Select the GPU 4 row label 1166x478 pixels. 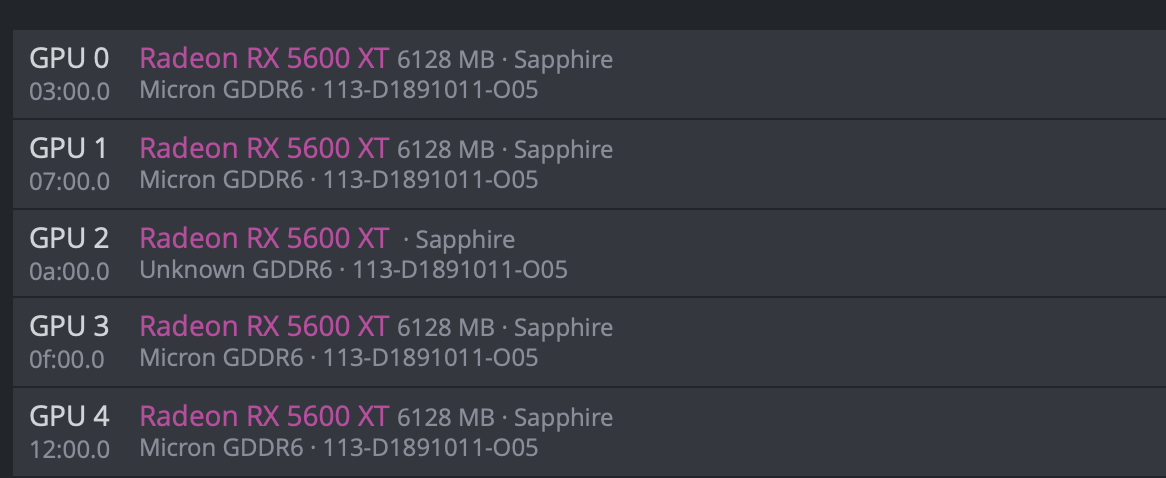point(69,416)
